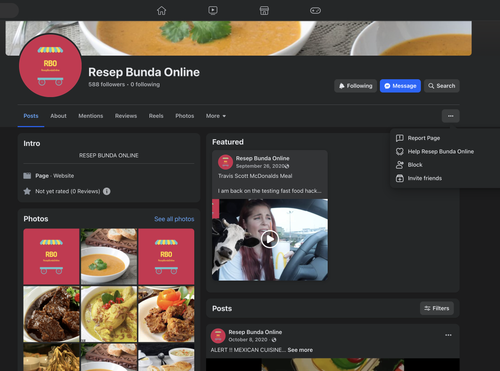
Task: Click the Not yet rated (0 Reviews) text
Action: (68, 191)
